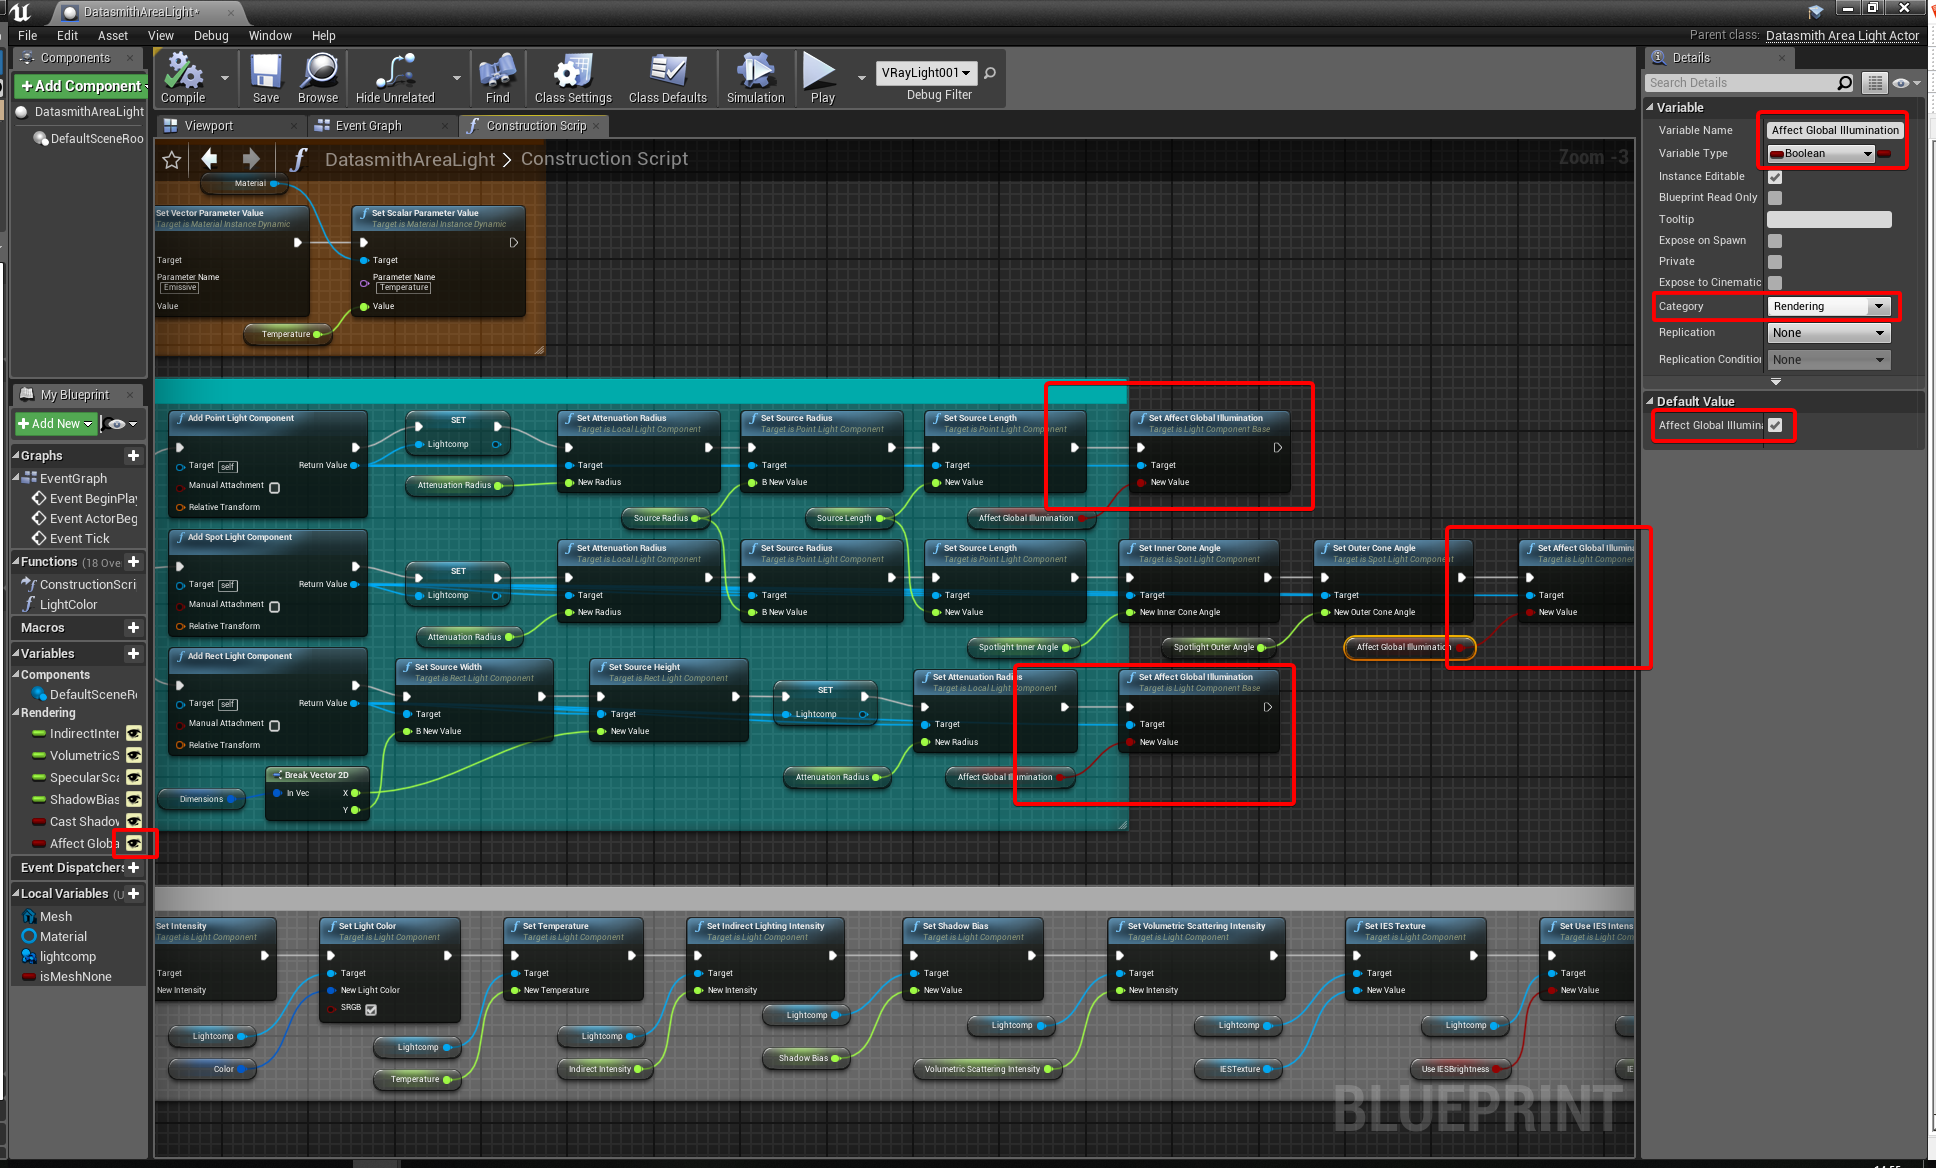Open the Asset menu
The height and width of the screenshot is (1168, 1936).
click(113, 35)
